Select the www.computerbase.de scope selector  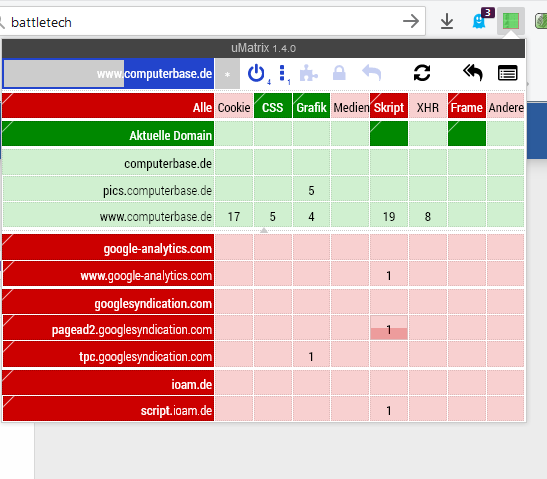(x=108, y=74)
